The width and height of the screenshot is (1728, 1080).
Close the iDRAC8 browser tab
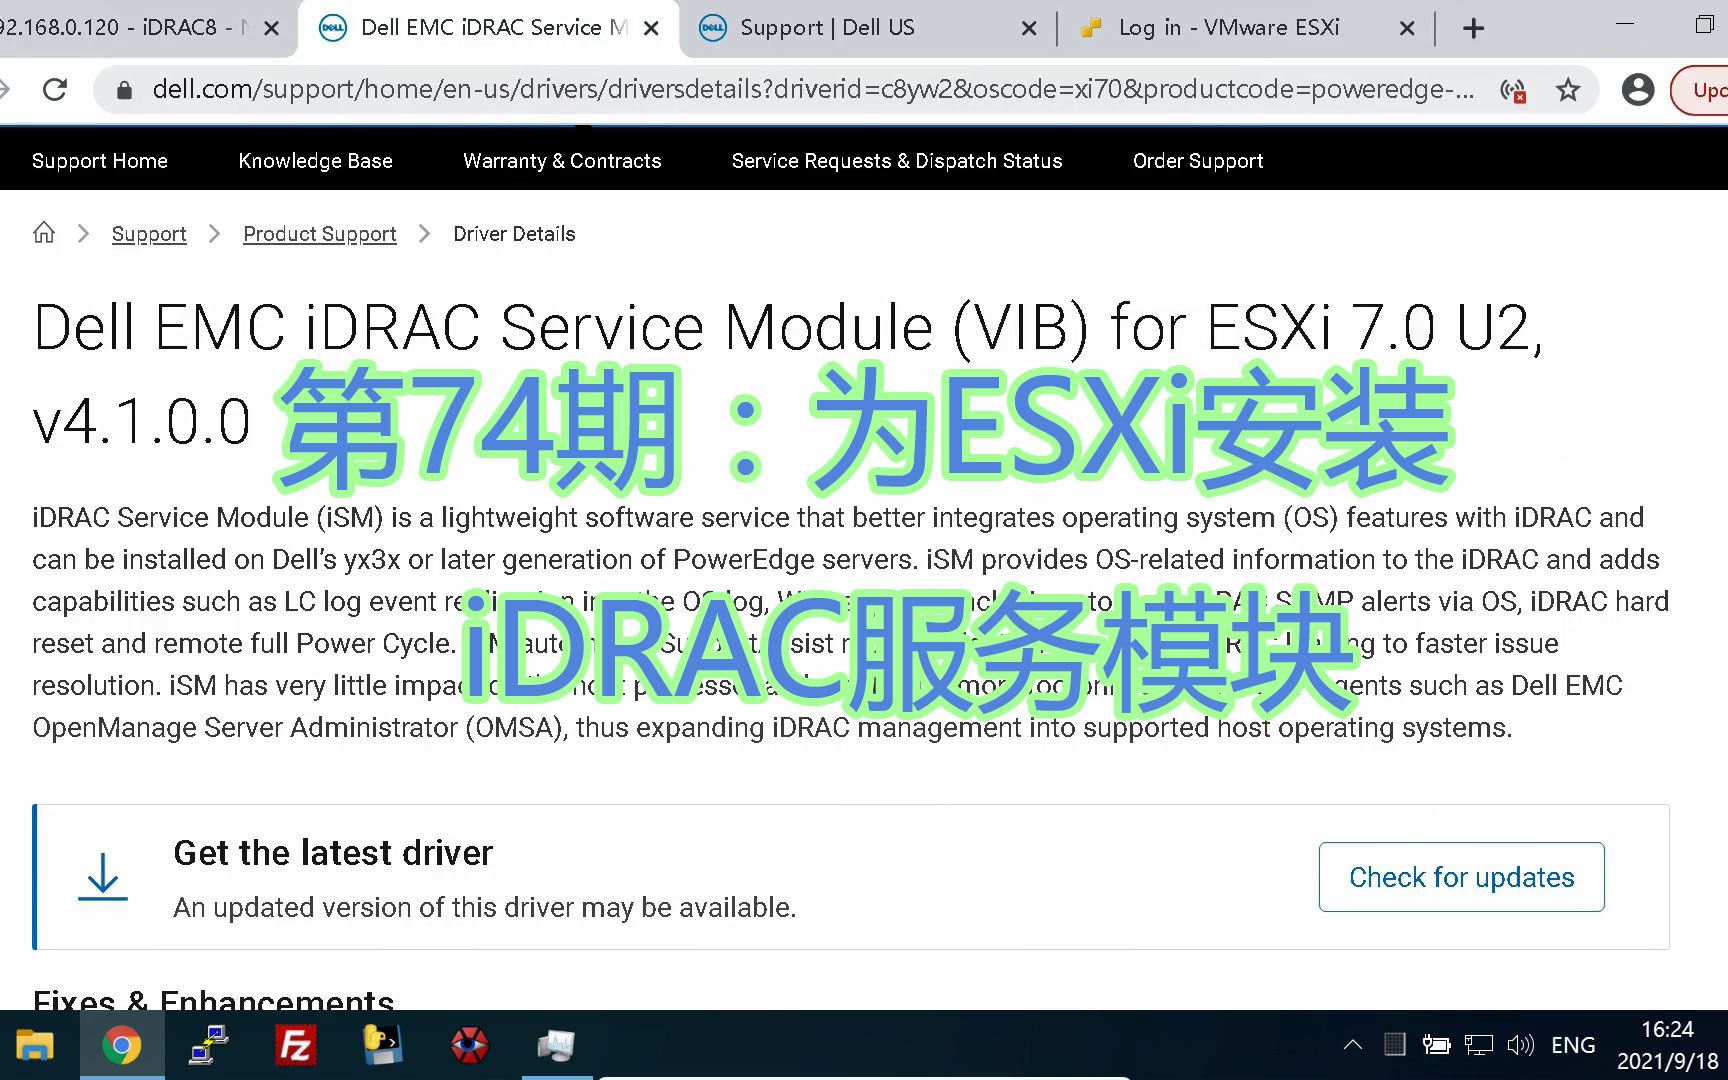pos(271,28)
